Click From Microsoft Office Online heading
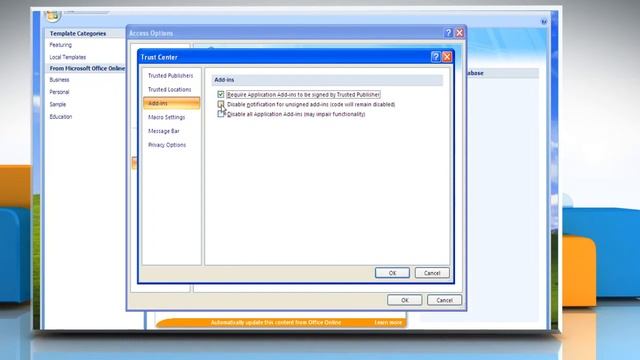640x360 pixels. tap(87, 68)
